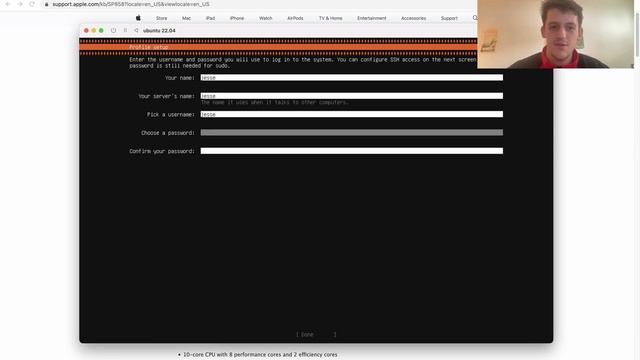
Task: Click the VM power button icon
Action: pyautogui.click(x=113, y=31)
